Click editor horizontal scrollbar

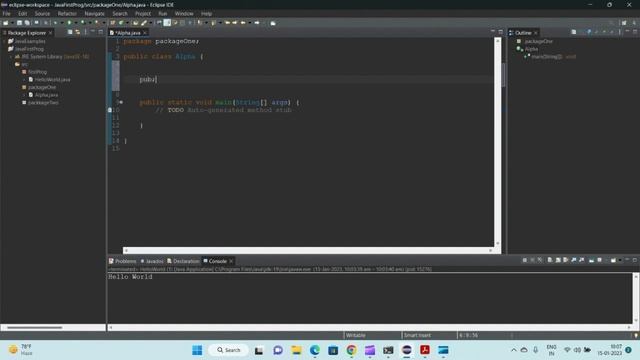pyautogui.click(x=308, y=251)
